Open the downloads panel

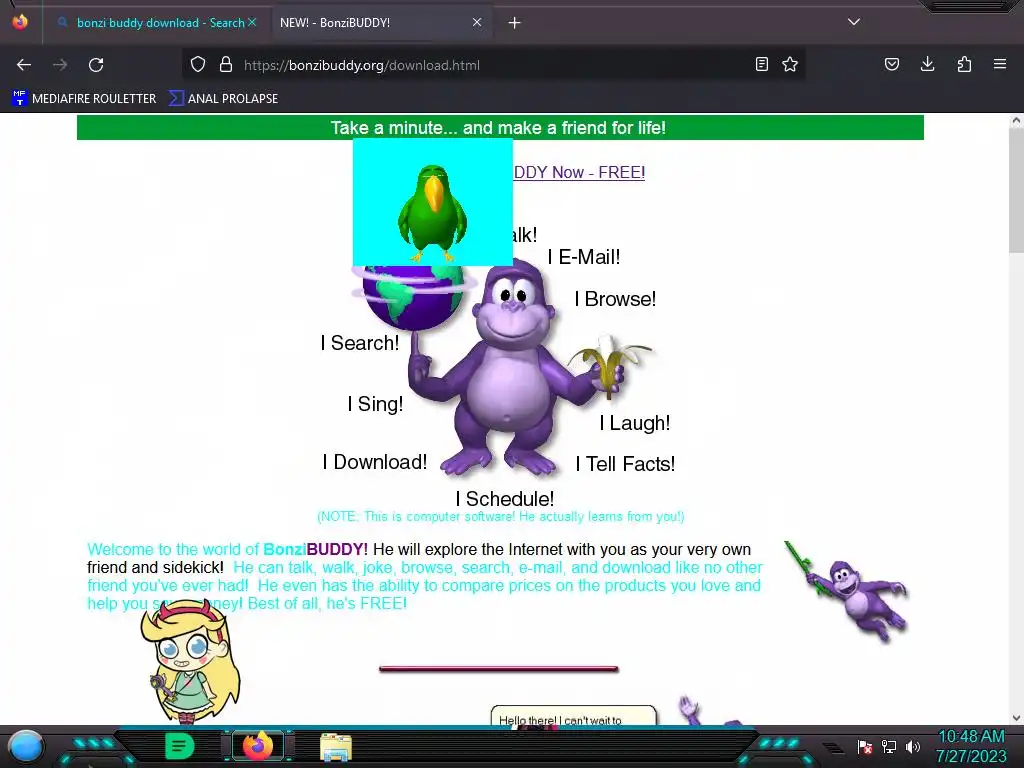(x=927, y=64)
